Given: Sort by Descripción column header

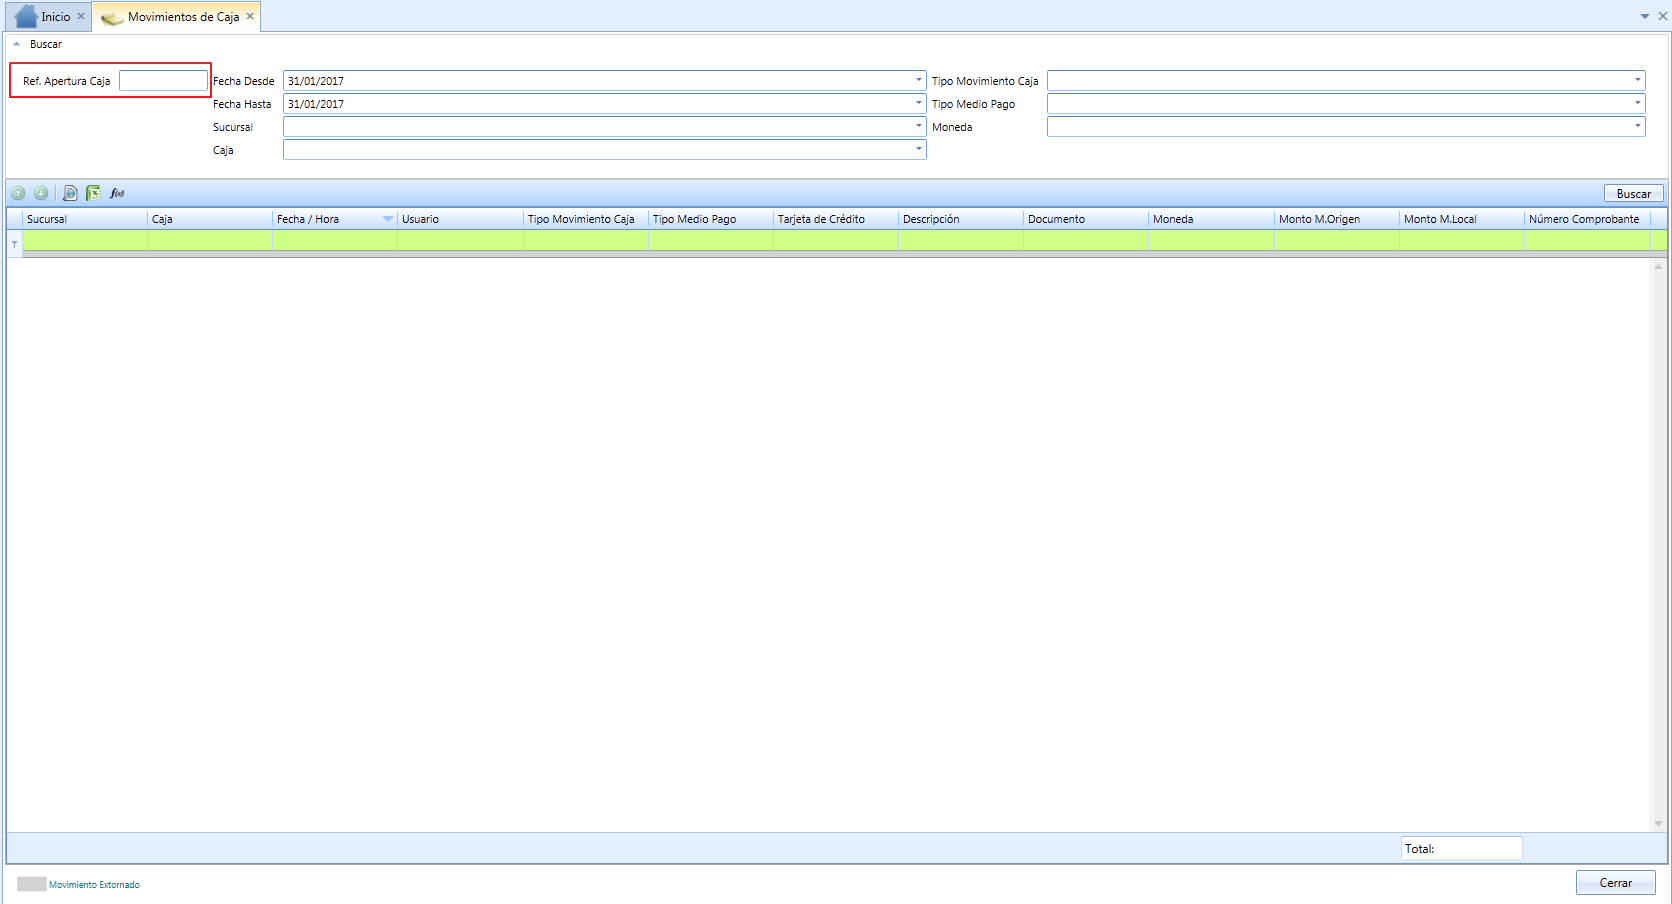Looking at the screenshot, I should [961, 219].
